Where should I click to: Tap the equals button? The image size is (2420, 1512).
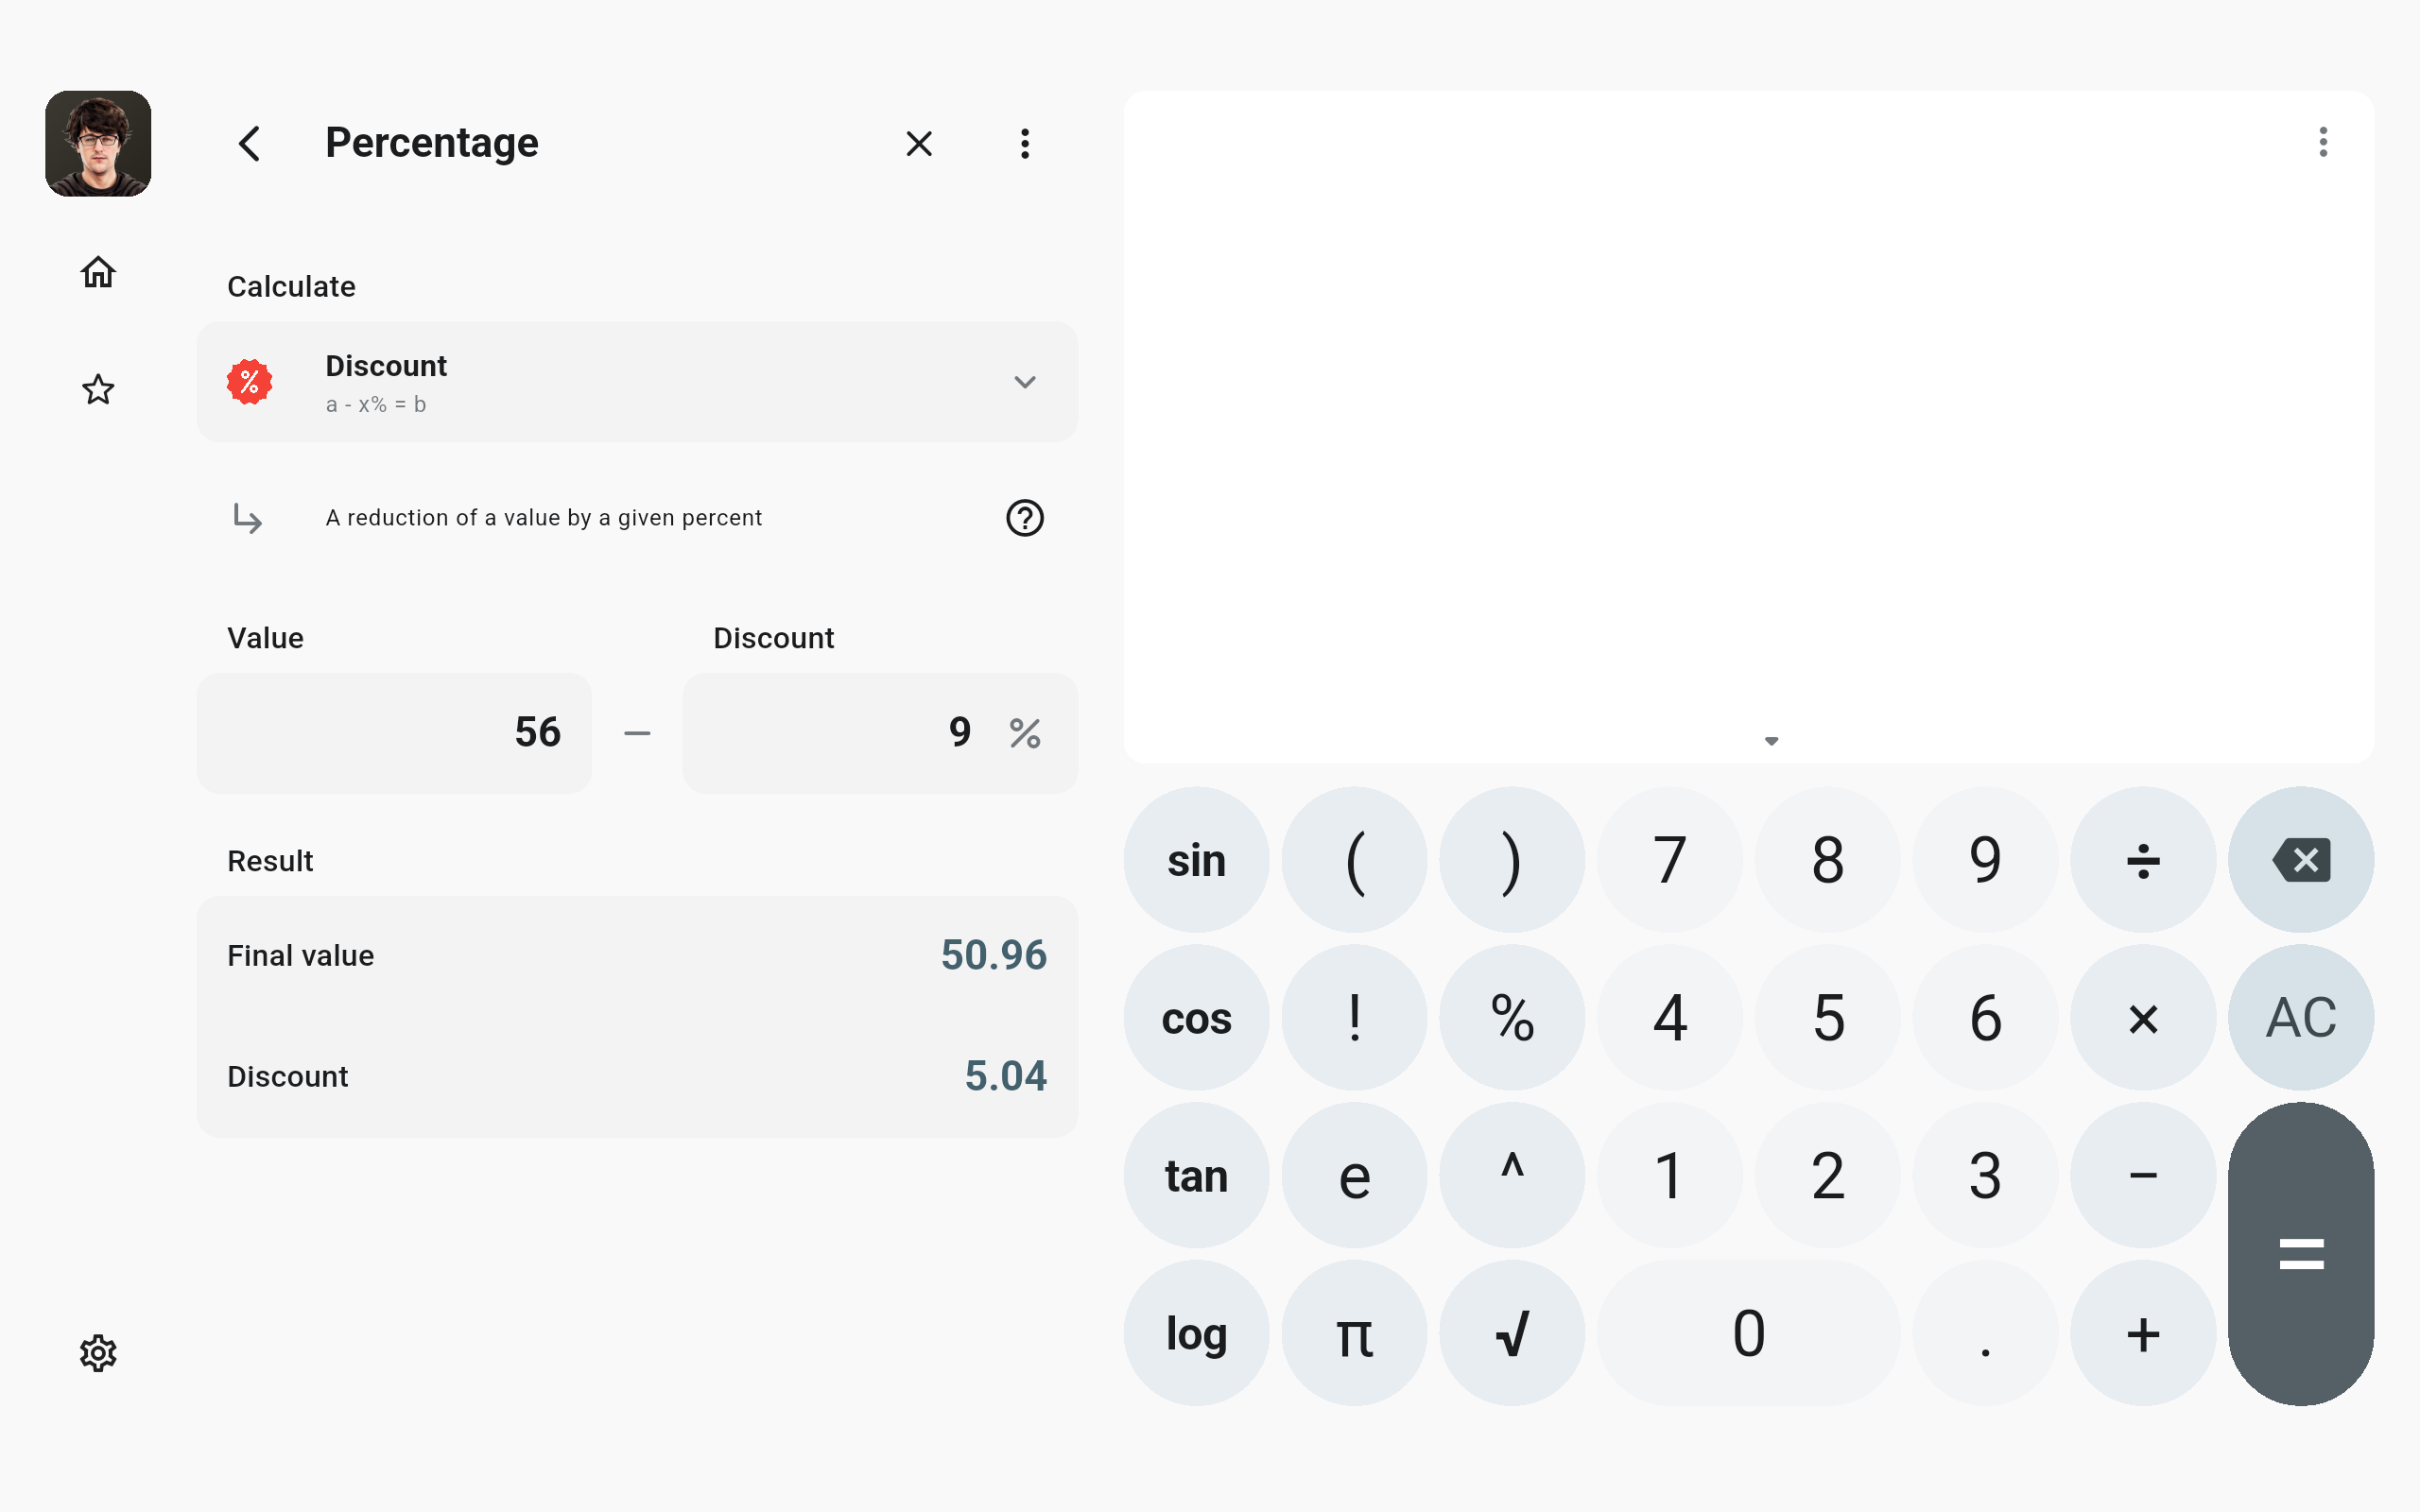tap(2301, 1254)
